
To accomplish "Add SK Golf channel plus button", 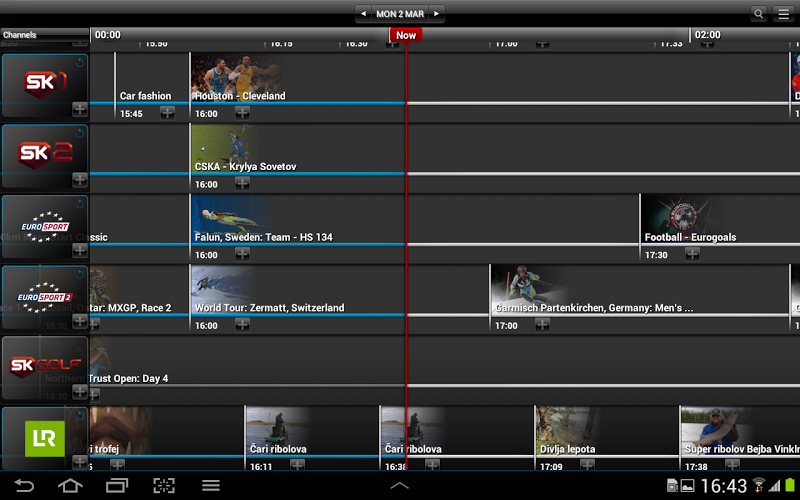I will [80, 391].
